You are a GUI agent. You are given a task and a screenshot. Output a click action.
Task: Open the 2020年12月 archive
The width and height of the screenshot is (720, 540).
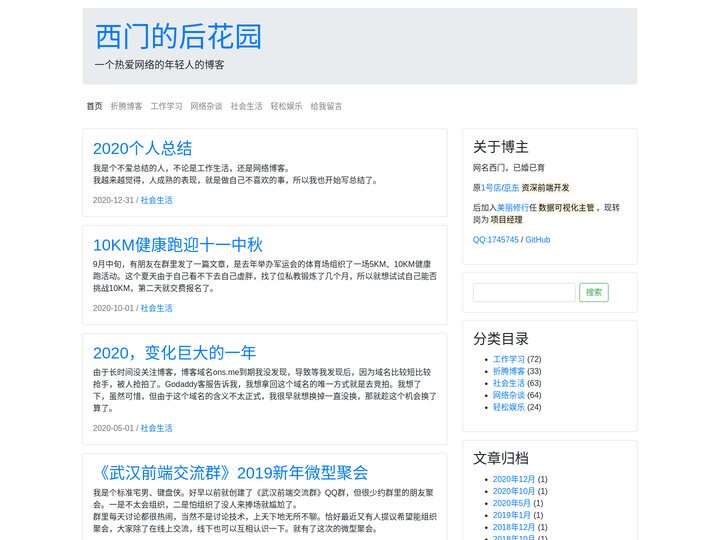(514, 479)
